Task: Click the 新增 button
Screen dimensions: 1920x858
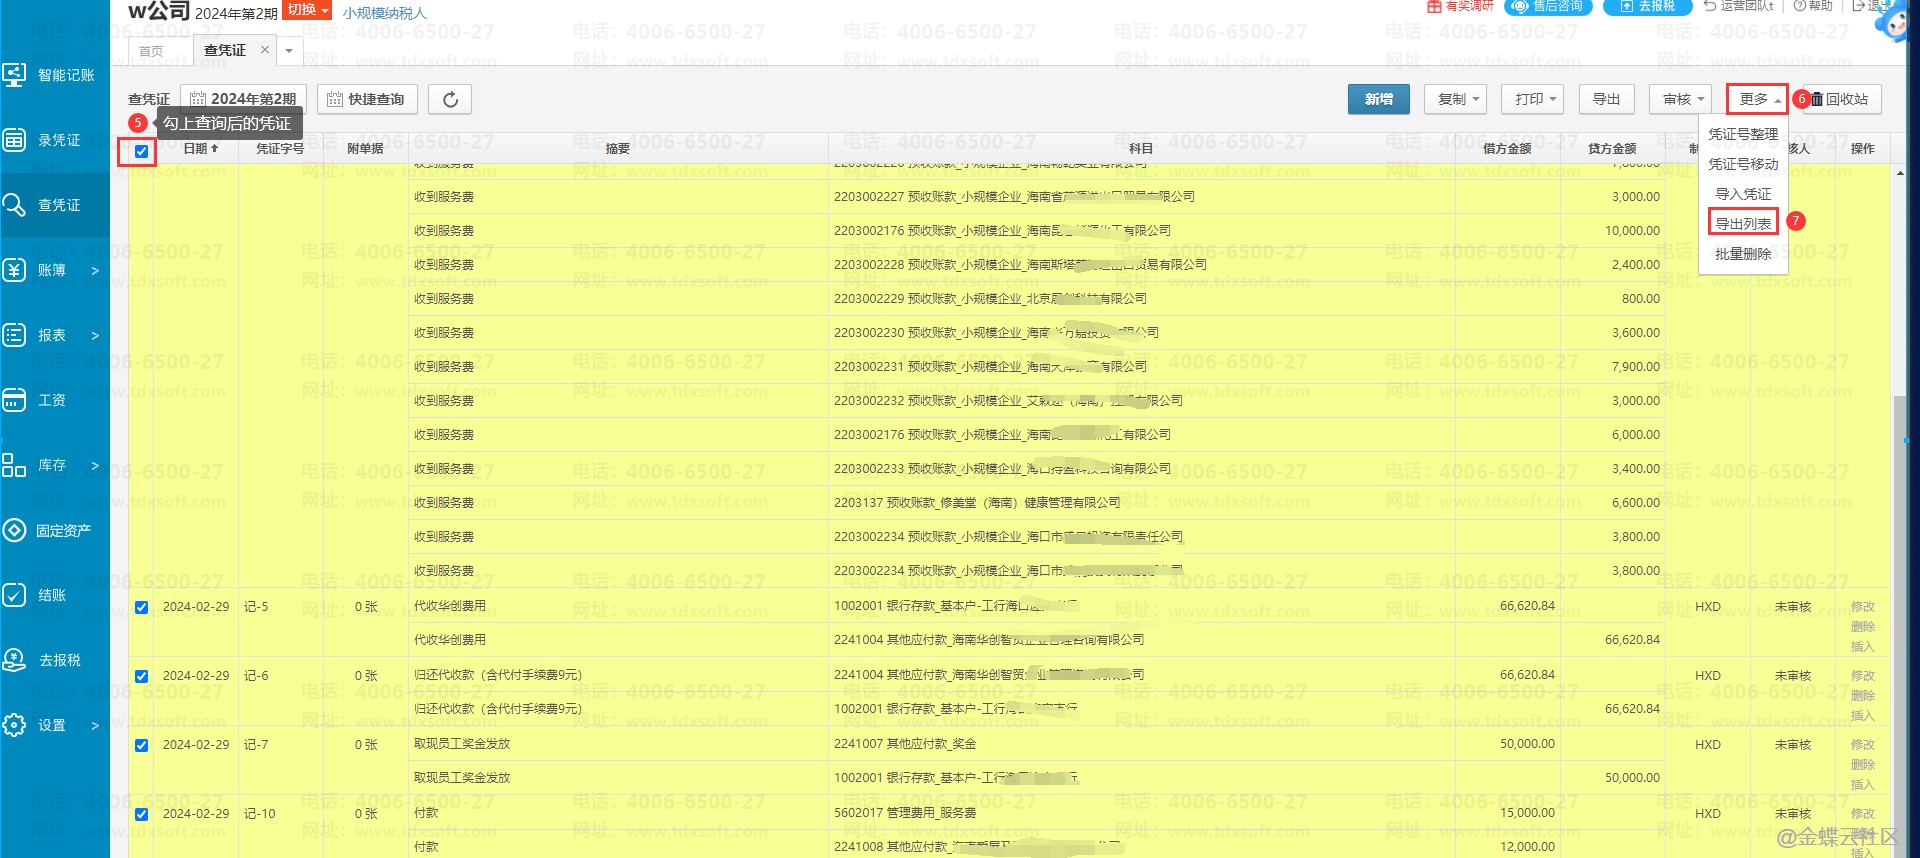Action: tap(1378, 99)
